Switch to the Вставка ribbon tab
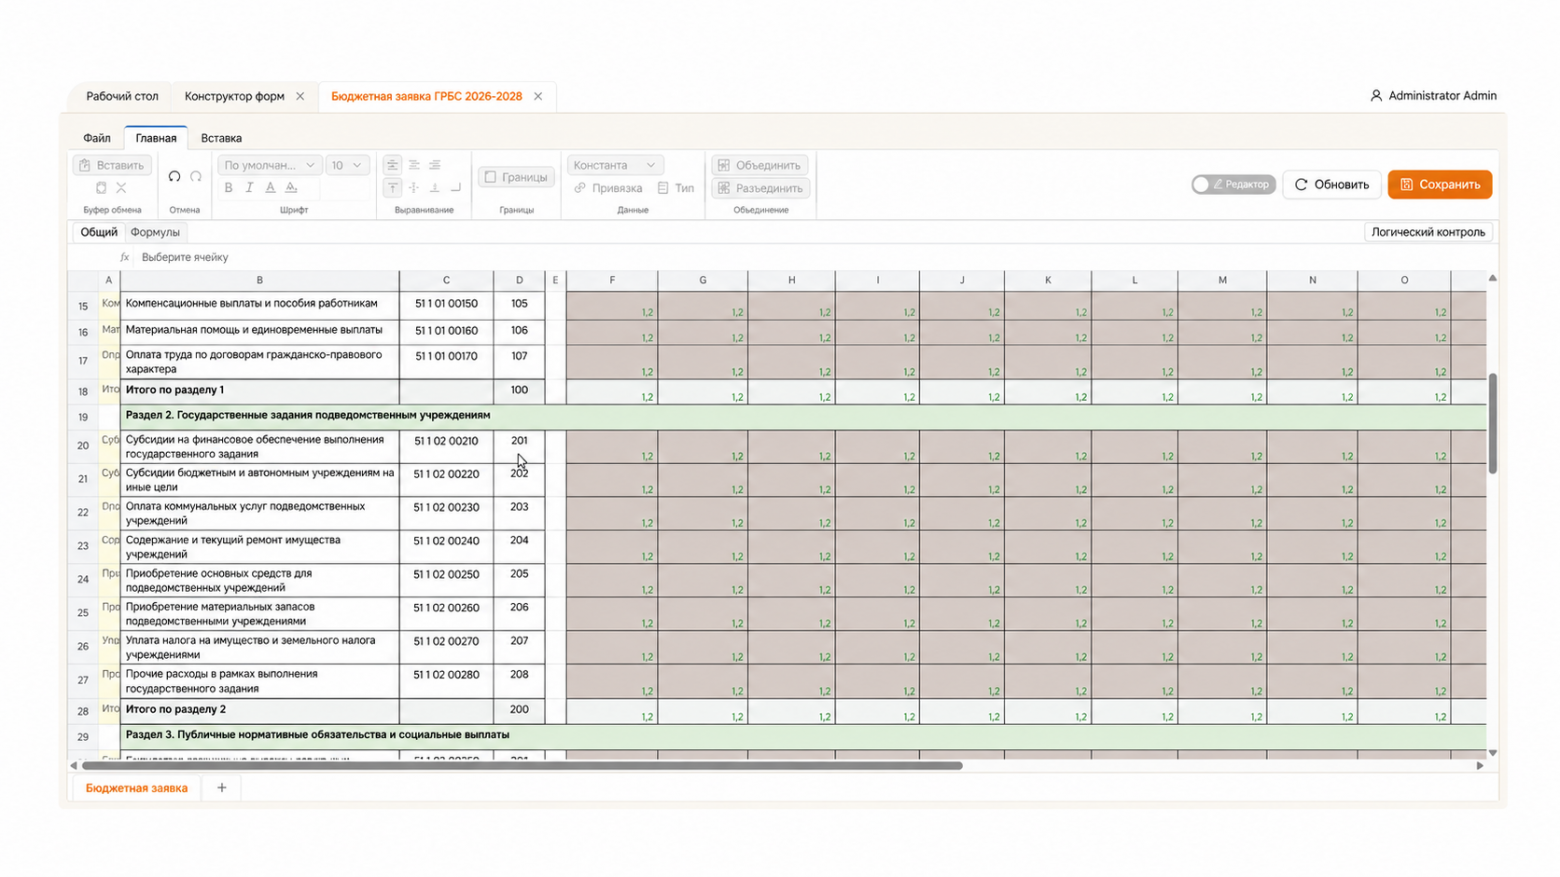This screenshot has width=1560, height=877. point(221,138)
